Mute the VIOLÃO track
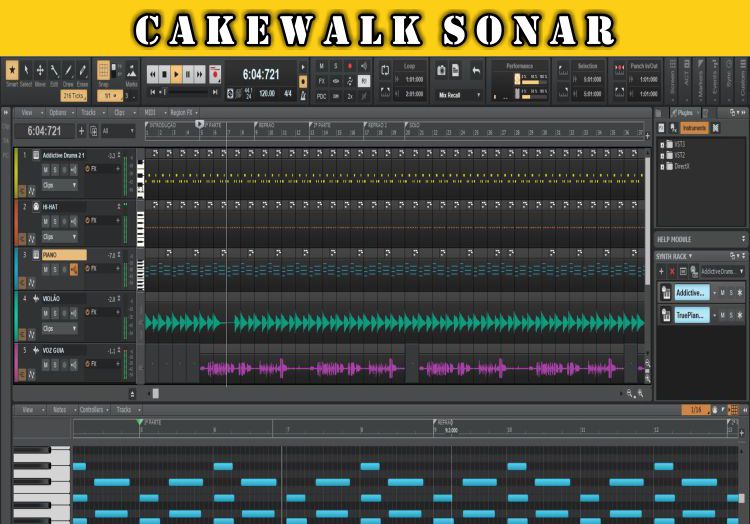 [x=45, y=313]
